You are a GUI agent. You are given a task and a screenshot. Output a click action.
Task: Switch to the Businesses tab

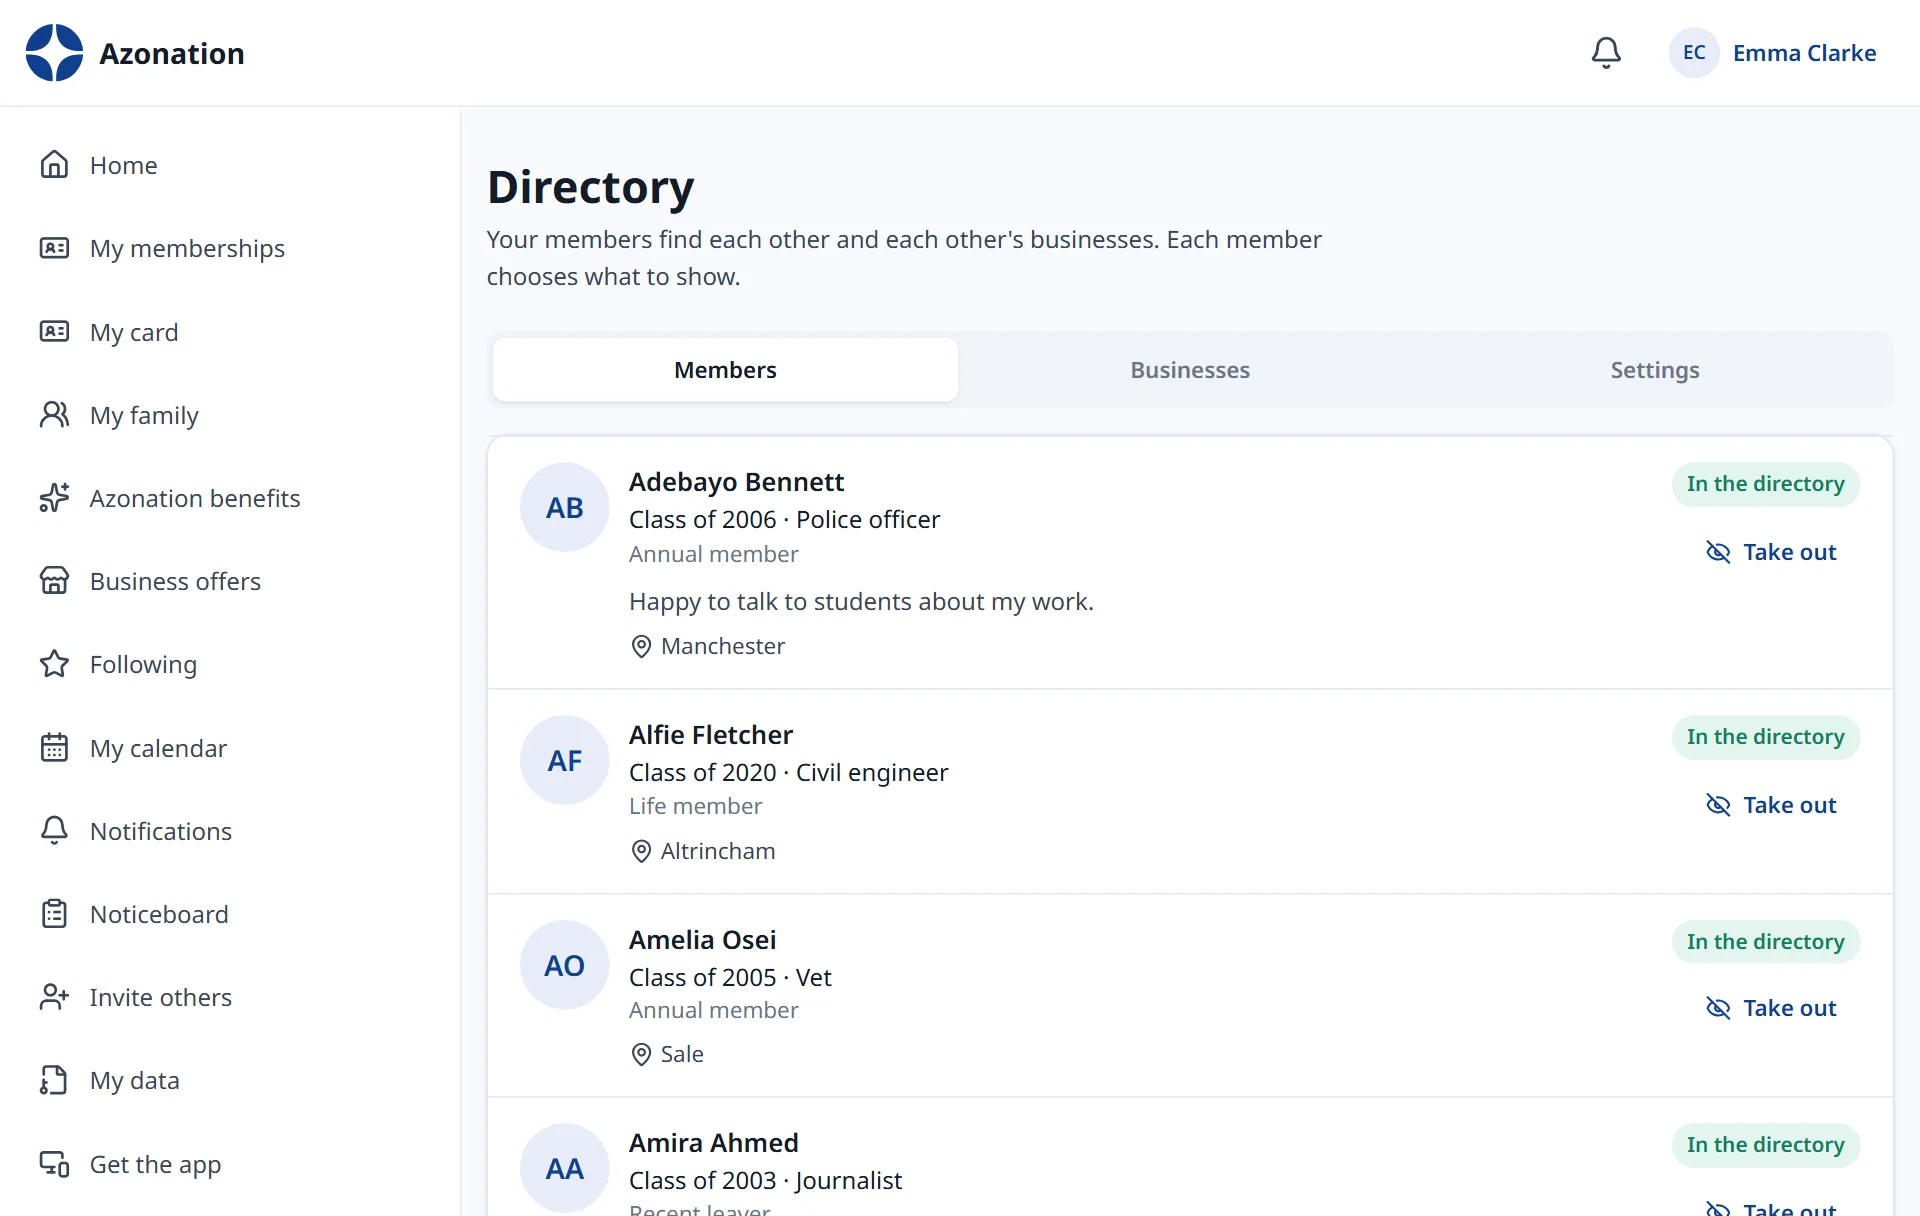click(1190, 370)
